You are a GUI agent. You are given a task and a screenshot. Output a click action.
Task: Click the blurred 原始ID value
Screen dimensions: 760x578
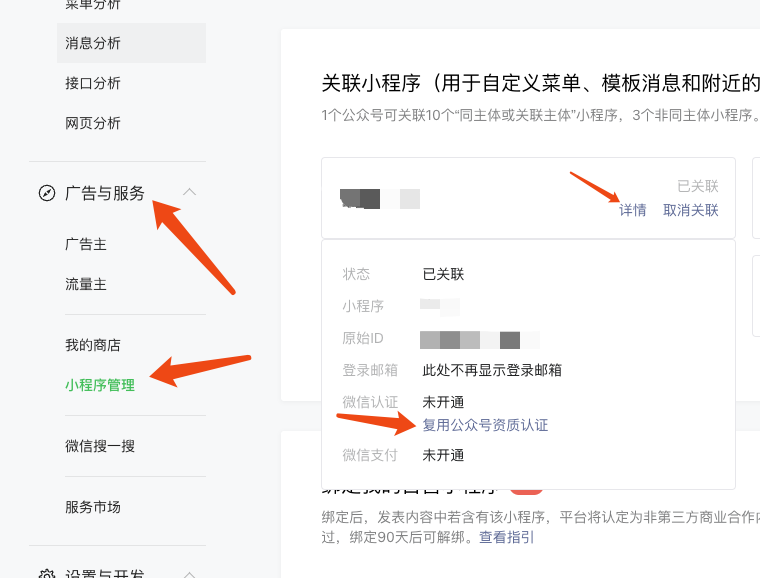pos(480,340)
